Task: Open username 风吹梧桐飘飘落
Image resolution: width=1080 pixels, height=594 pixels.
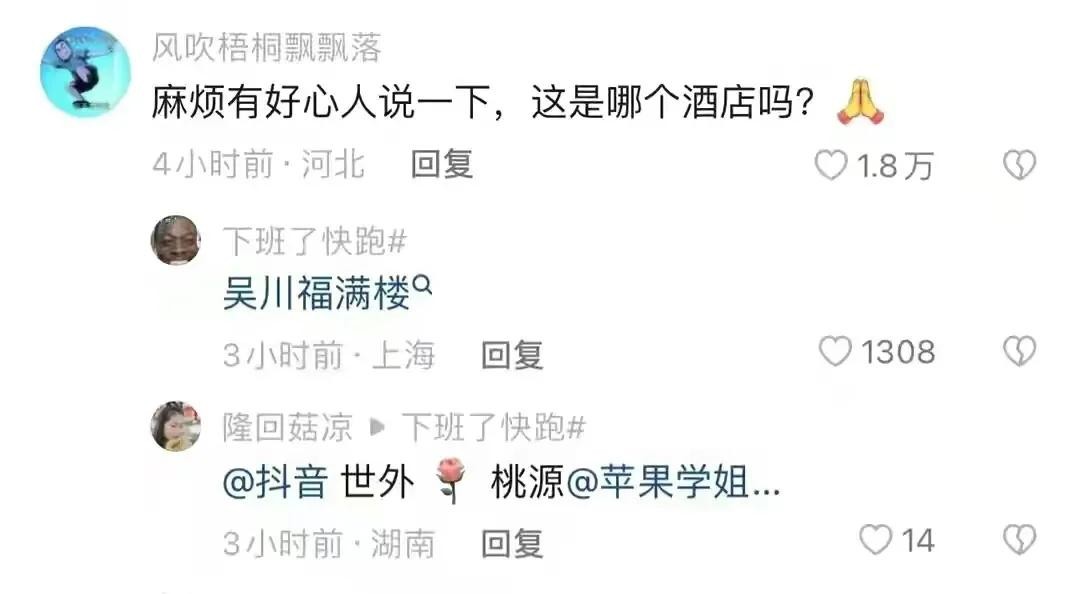Action: tap(267, 48)
